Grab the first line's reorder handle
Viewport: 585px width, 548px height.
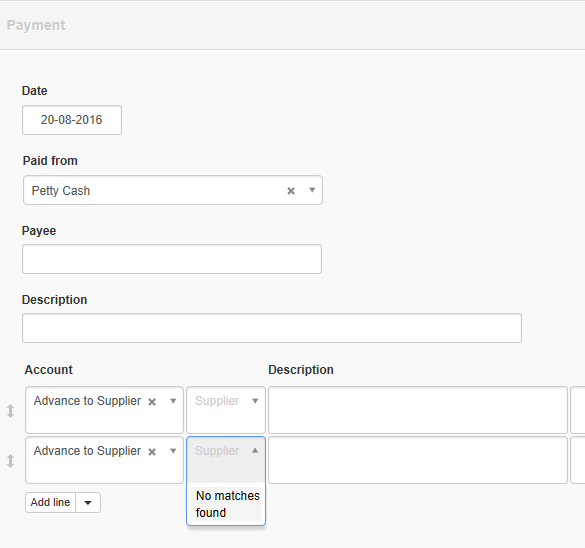click(x=10, y=411)
